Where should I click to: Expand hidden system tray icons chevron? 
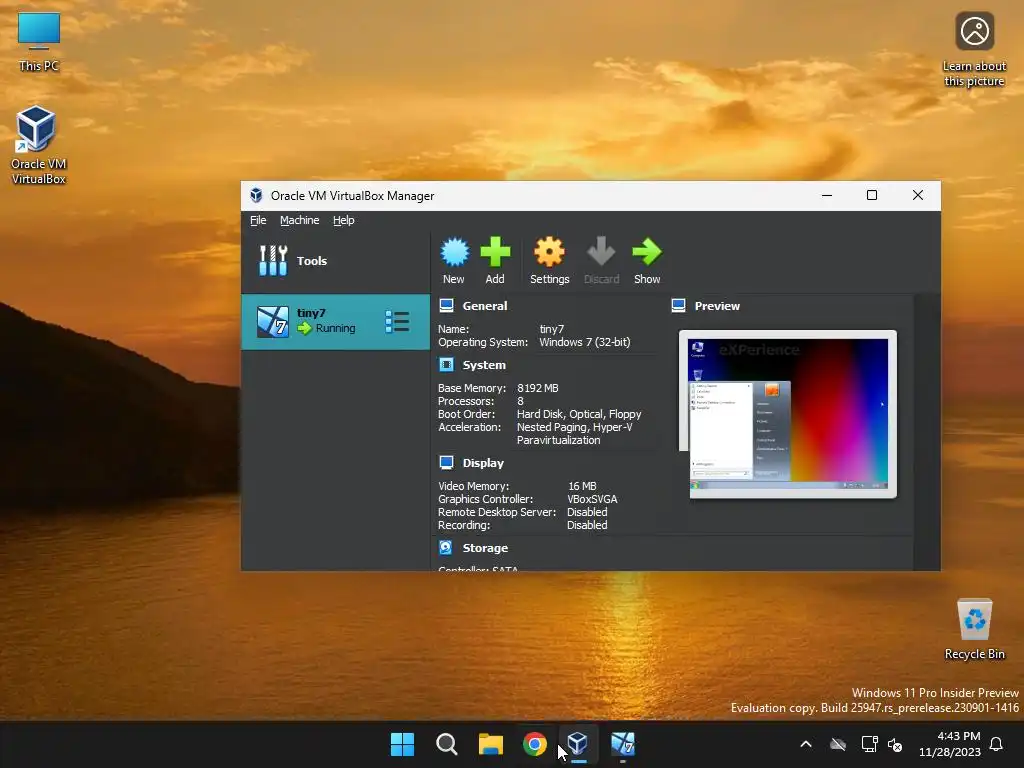[x=806, y=744]
